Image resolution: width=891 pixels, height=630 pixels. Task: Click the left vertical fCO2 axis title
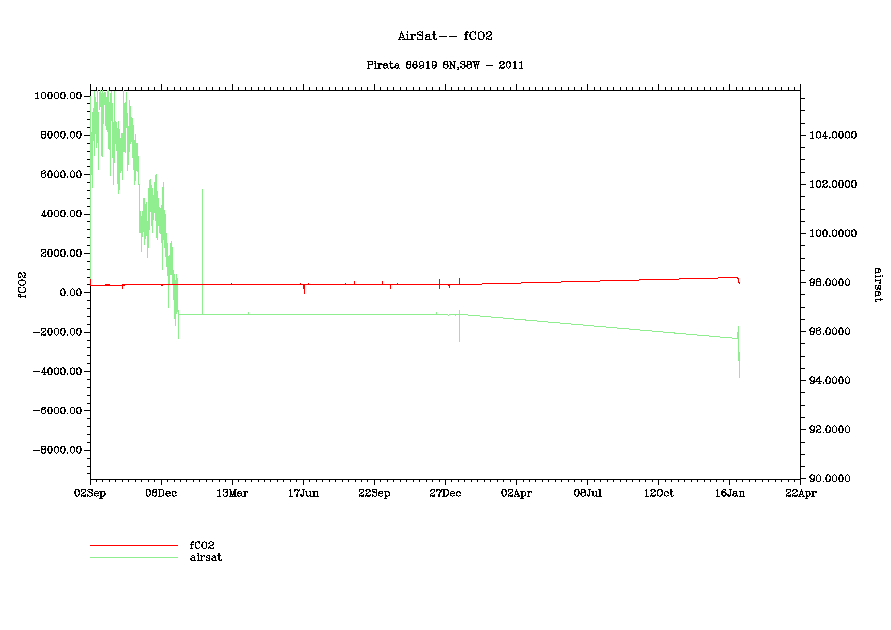(21, 284)
